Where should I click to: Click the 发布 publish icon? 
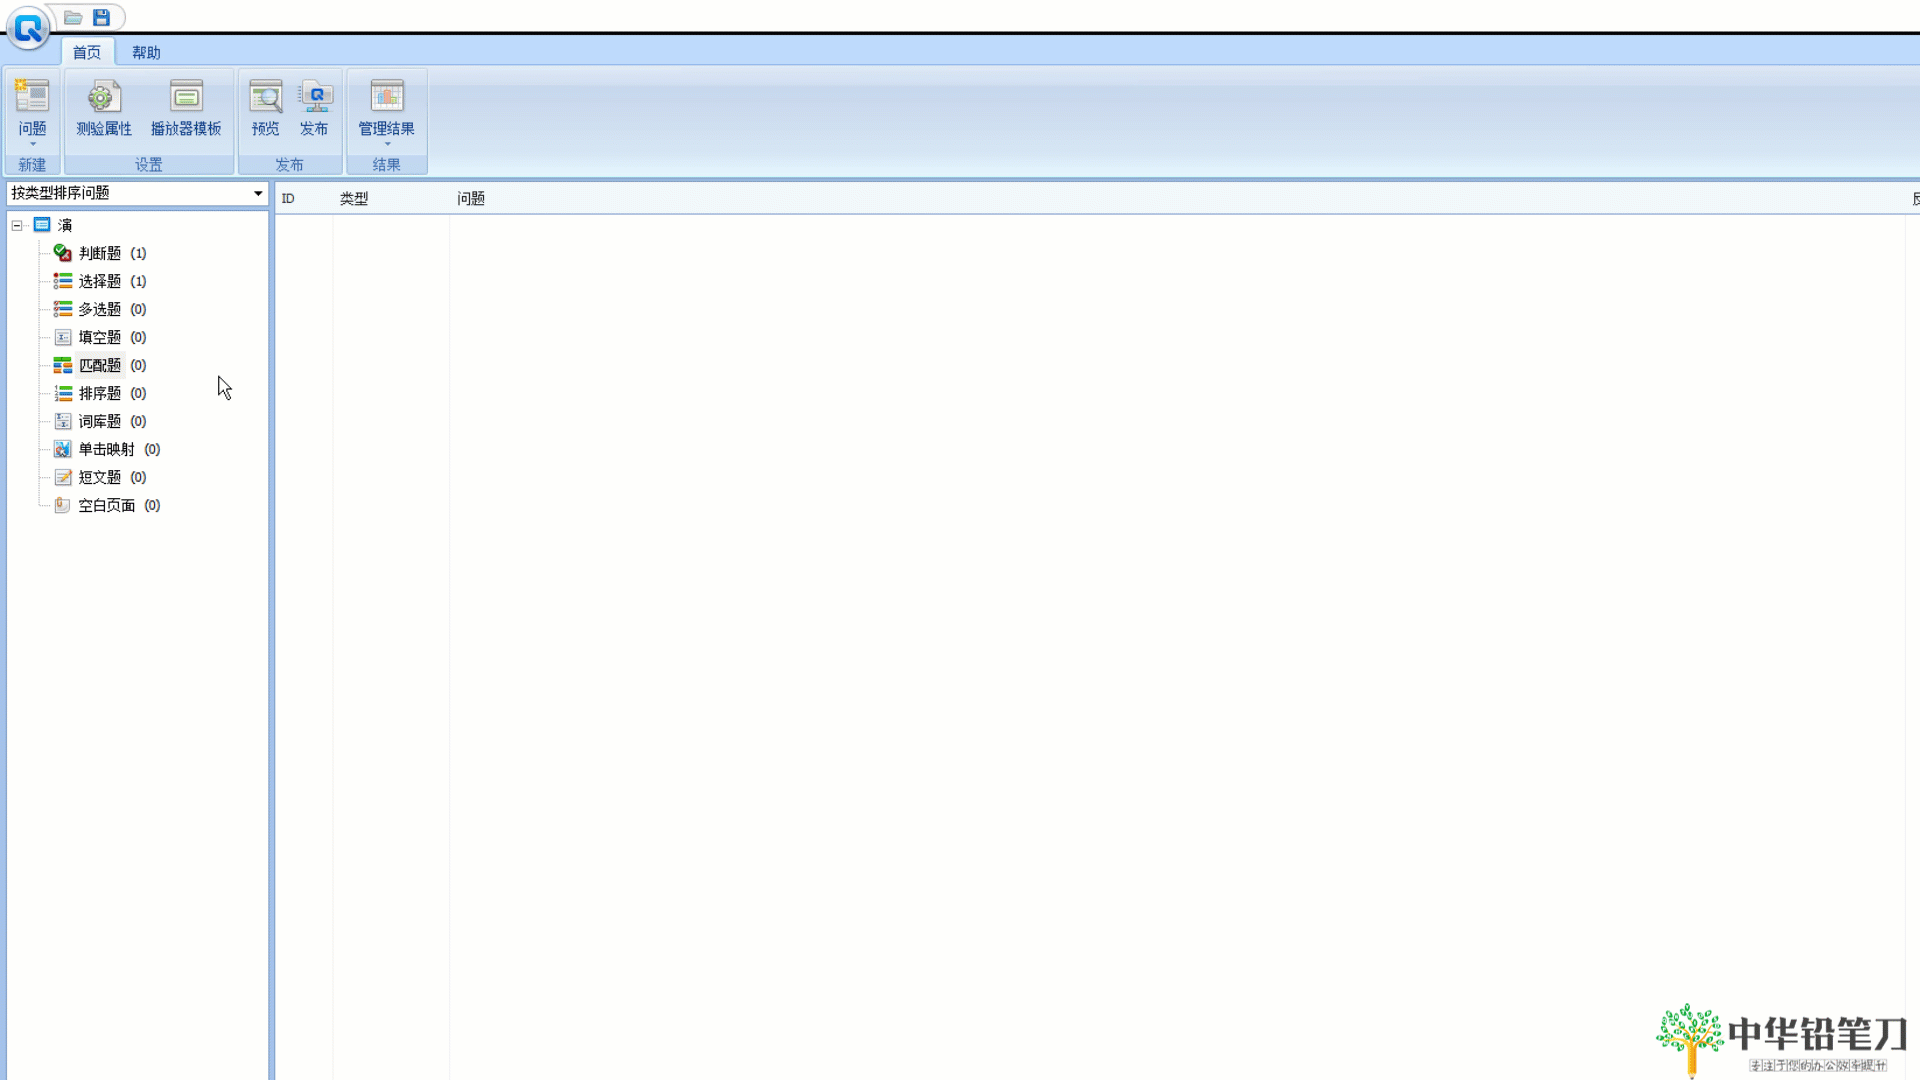(x=314, y=108)
